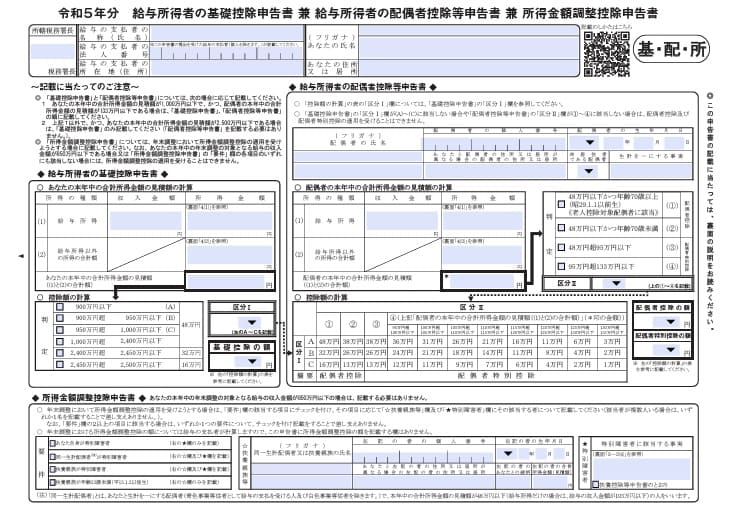Click the フリガナ field above あなたの氏名

(468, 31)
